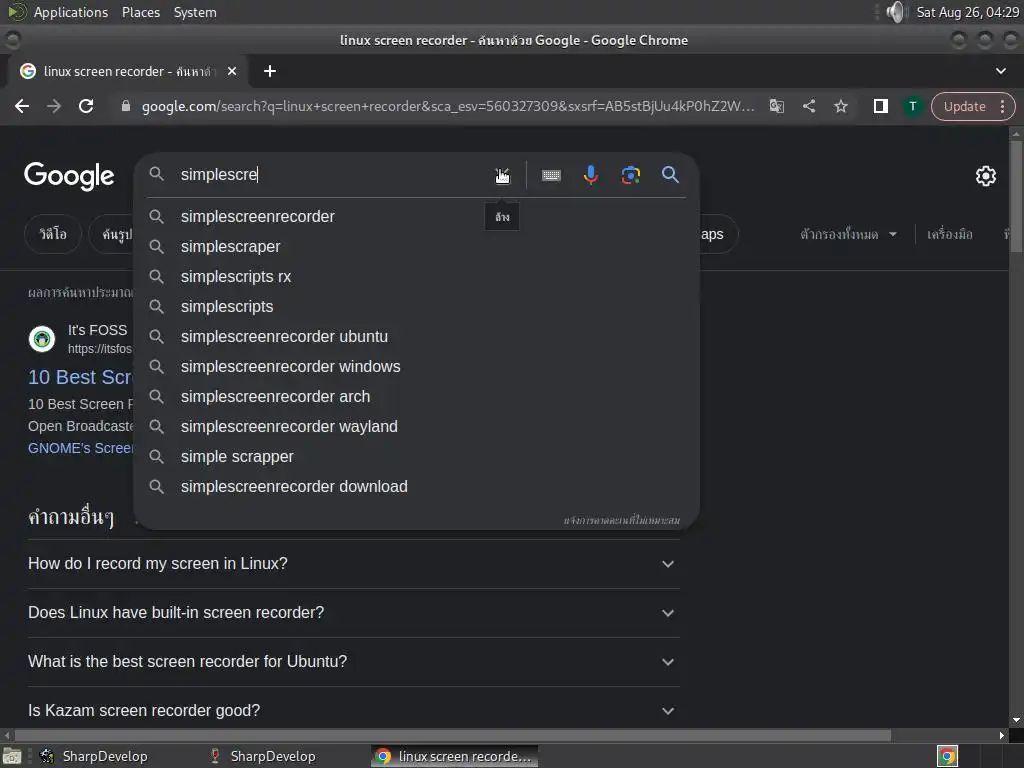This screenshot has width=1024, height=768.
Task: Open Google quick settings gear
Action: (x=985, y=176)
